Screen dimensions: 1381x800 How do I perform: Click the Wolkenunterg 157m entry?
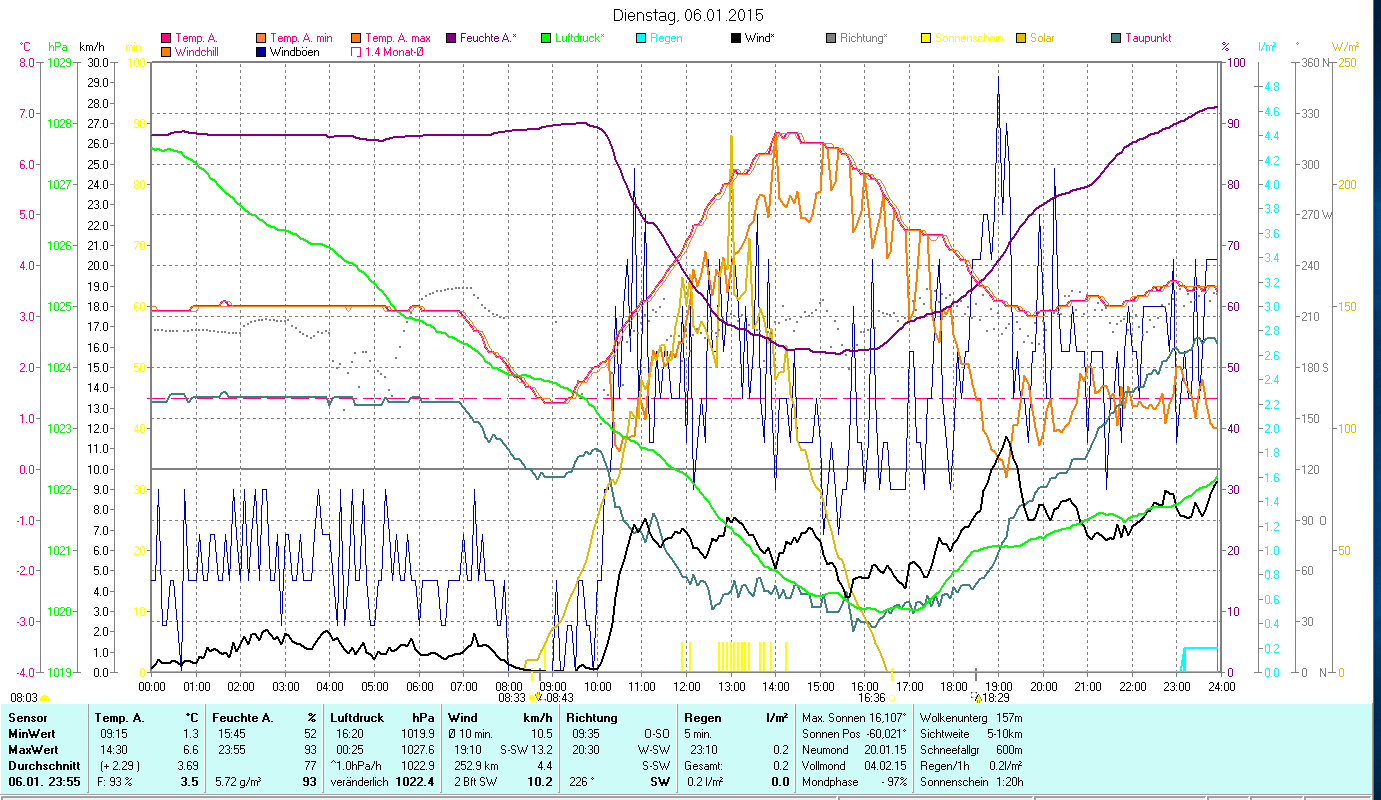[x=969, y=718]
